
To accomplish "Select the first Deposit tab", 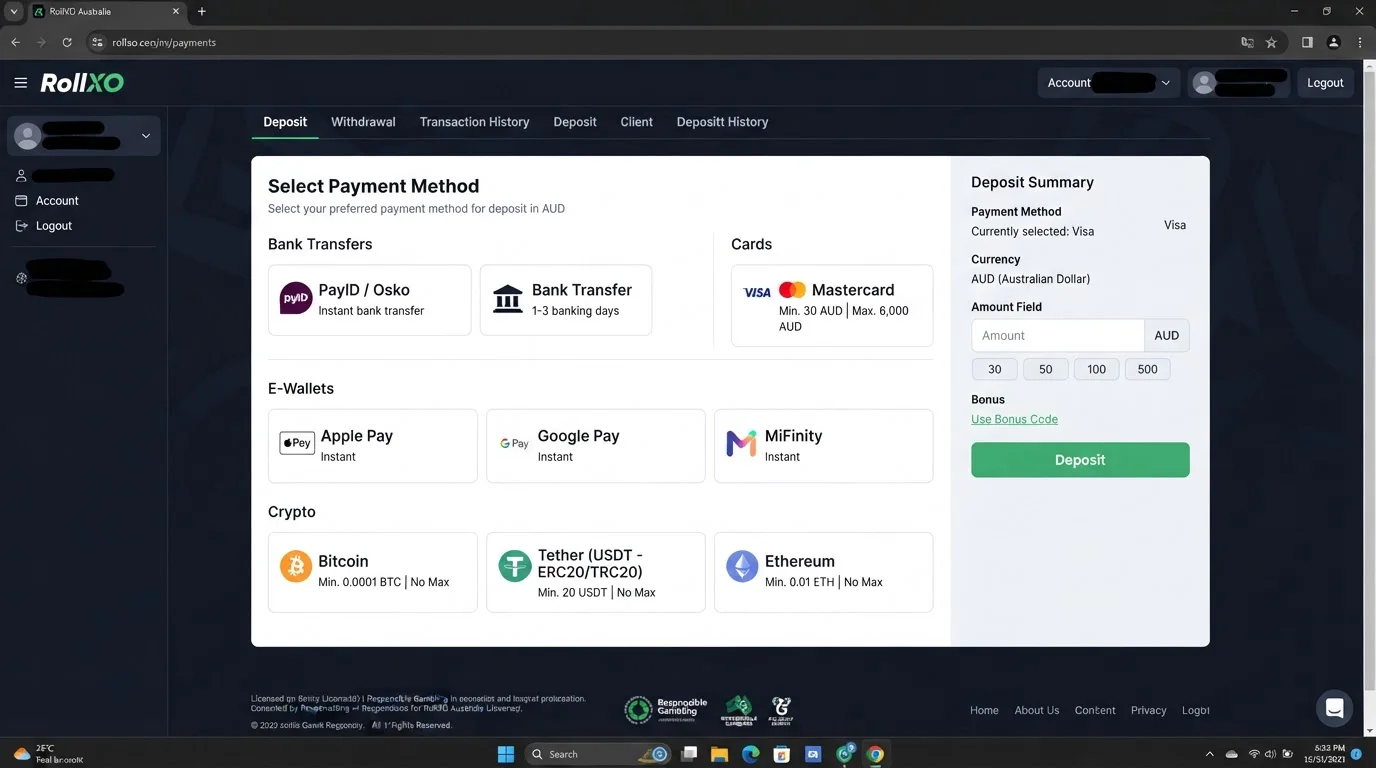I will (x=285, y=122).
